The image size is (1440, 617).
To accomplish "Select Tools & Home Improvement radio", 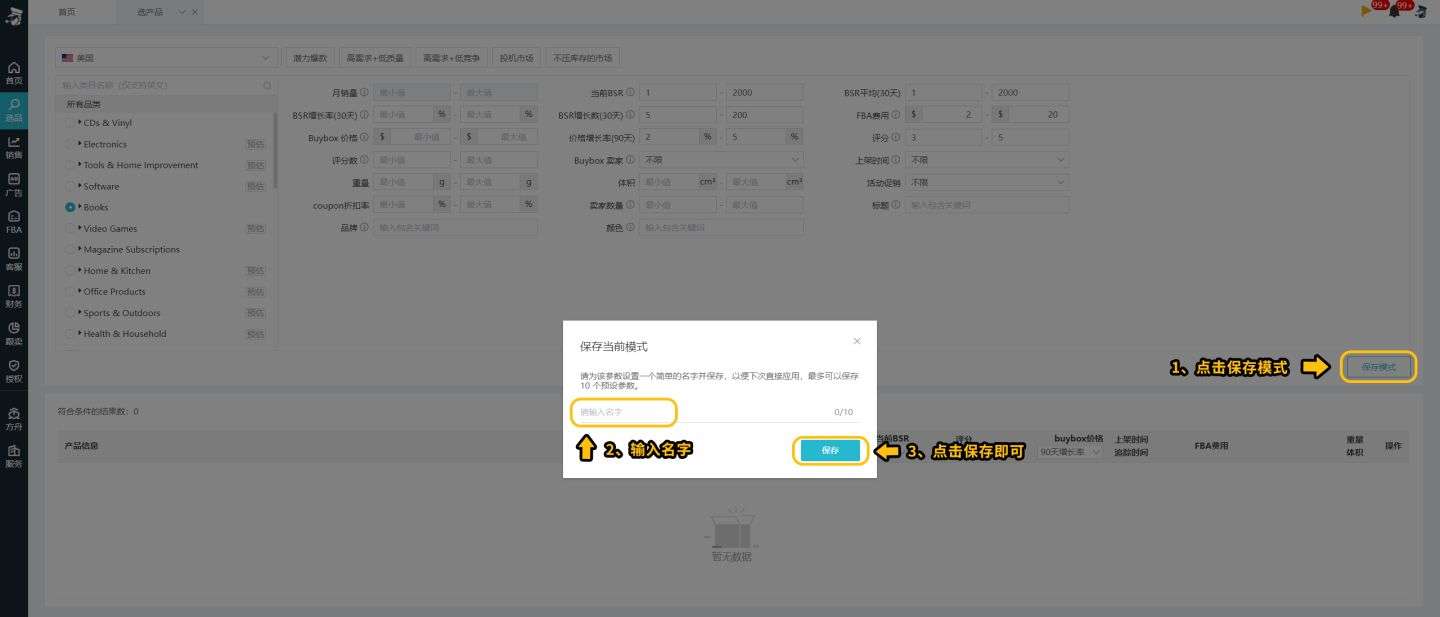I will coord(70,165).
